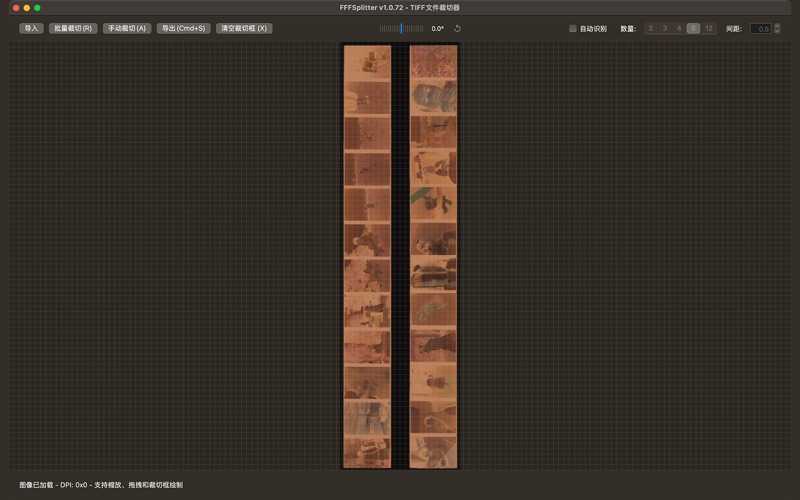Click the 数量 label
This screenshot has width=800, height=500.
[x=628, y=29]
